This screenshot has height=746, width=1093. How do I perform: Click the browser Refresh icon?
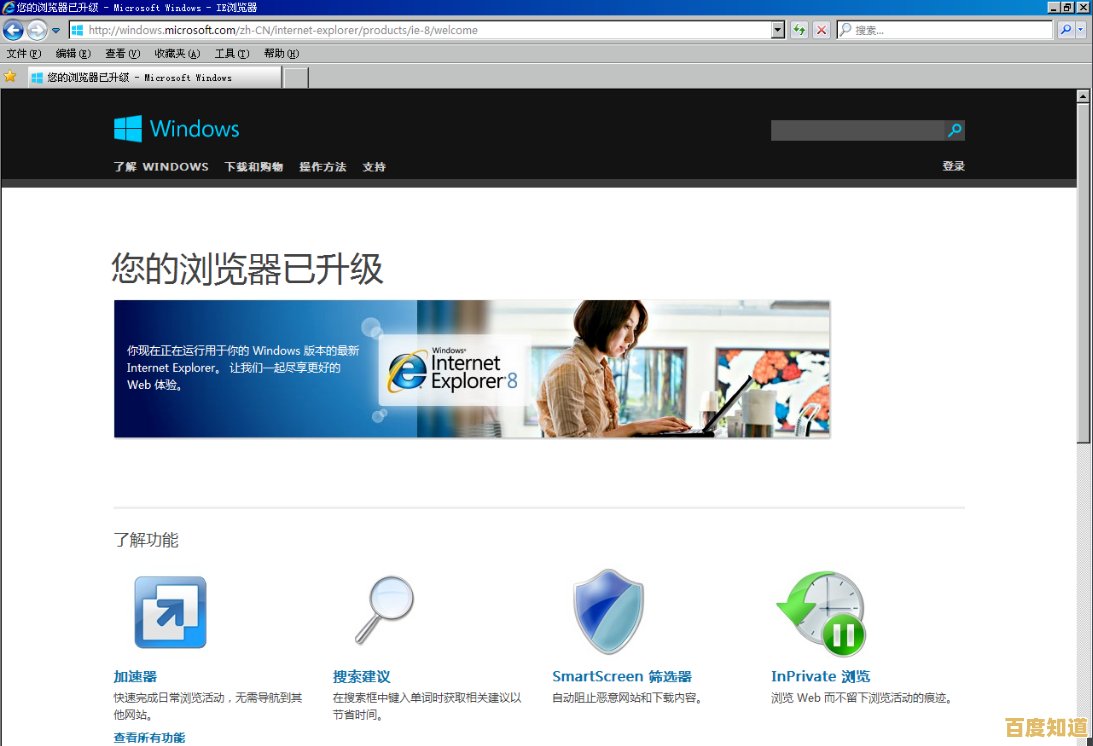(799, 30)
